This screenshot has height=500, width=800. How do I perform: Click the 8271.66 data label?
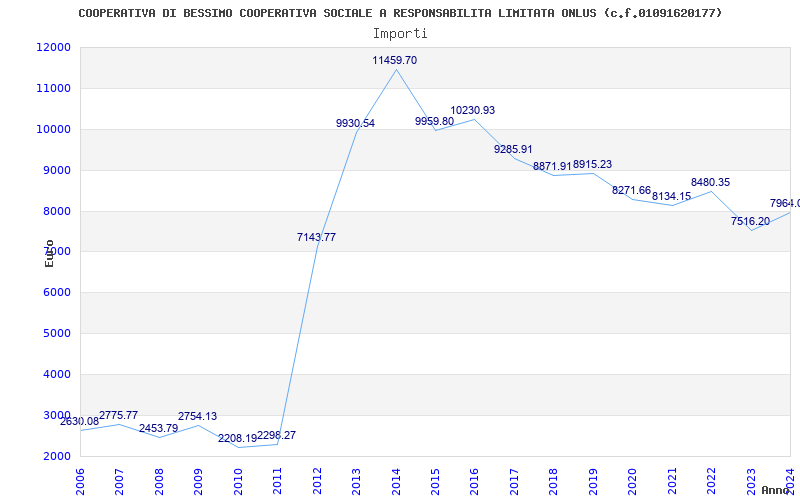click(632, 190)
